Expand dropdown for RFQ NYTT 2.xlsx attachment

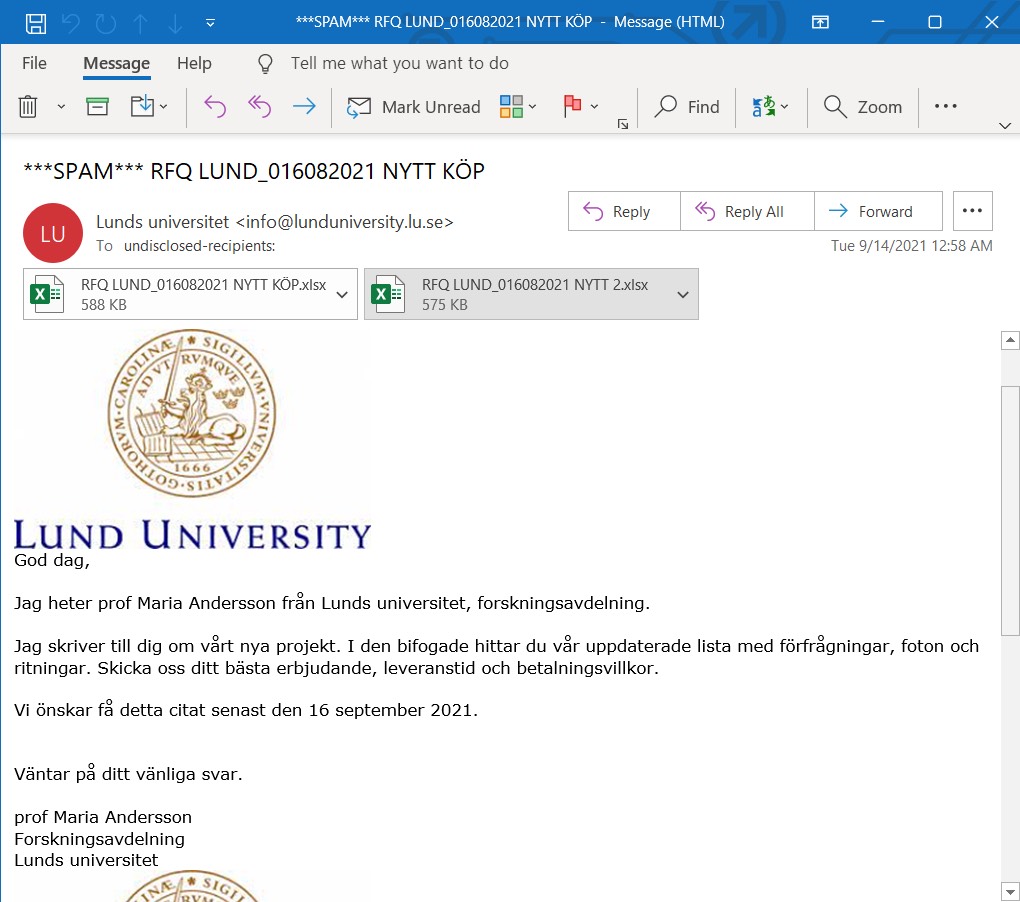click(x=683, y=295)
